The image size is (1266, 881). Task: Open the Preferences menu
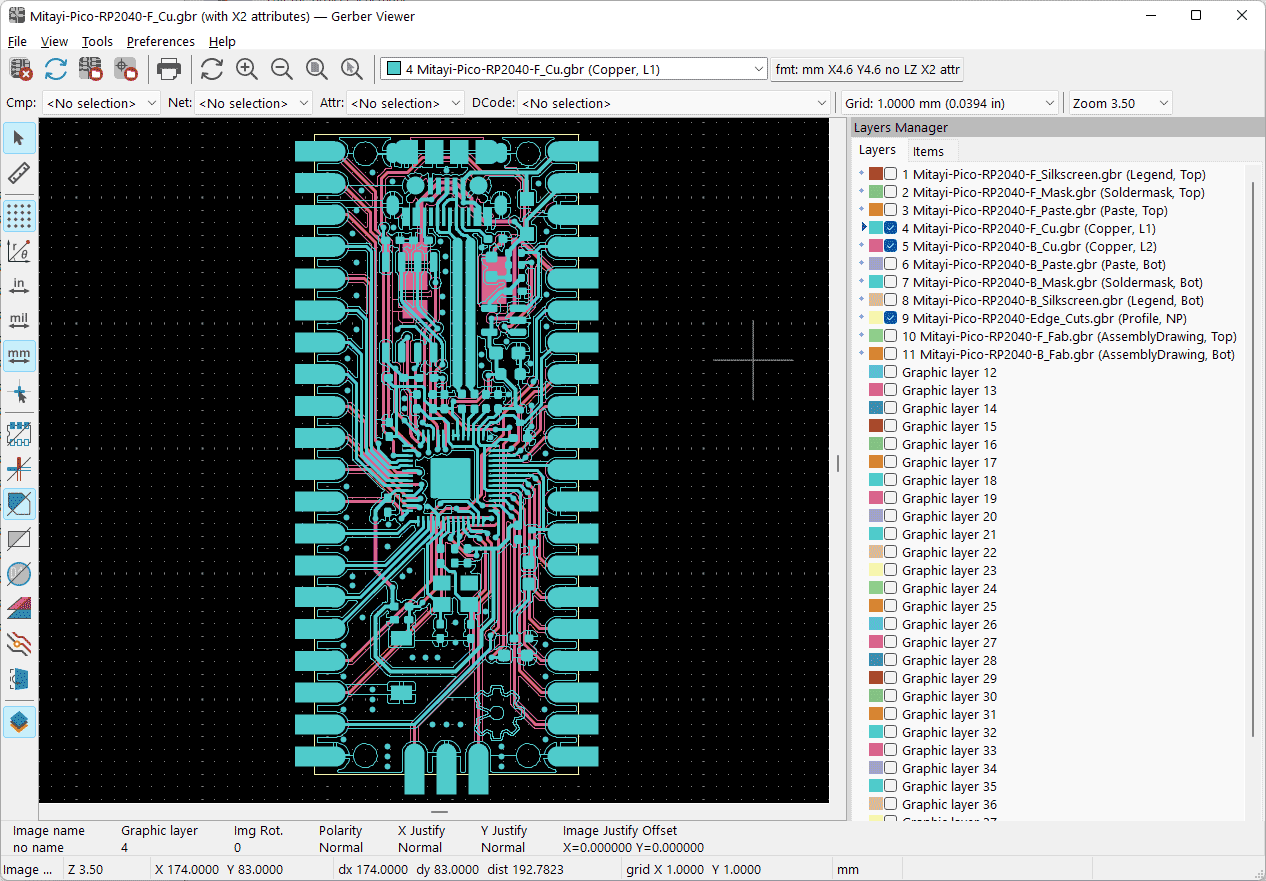click(160, 41)
